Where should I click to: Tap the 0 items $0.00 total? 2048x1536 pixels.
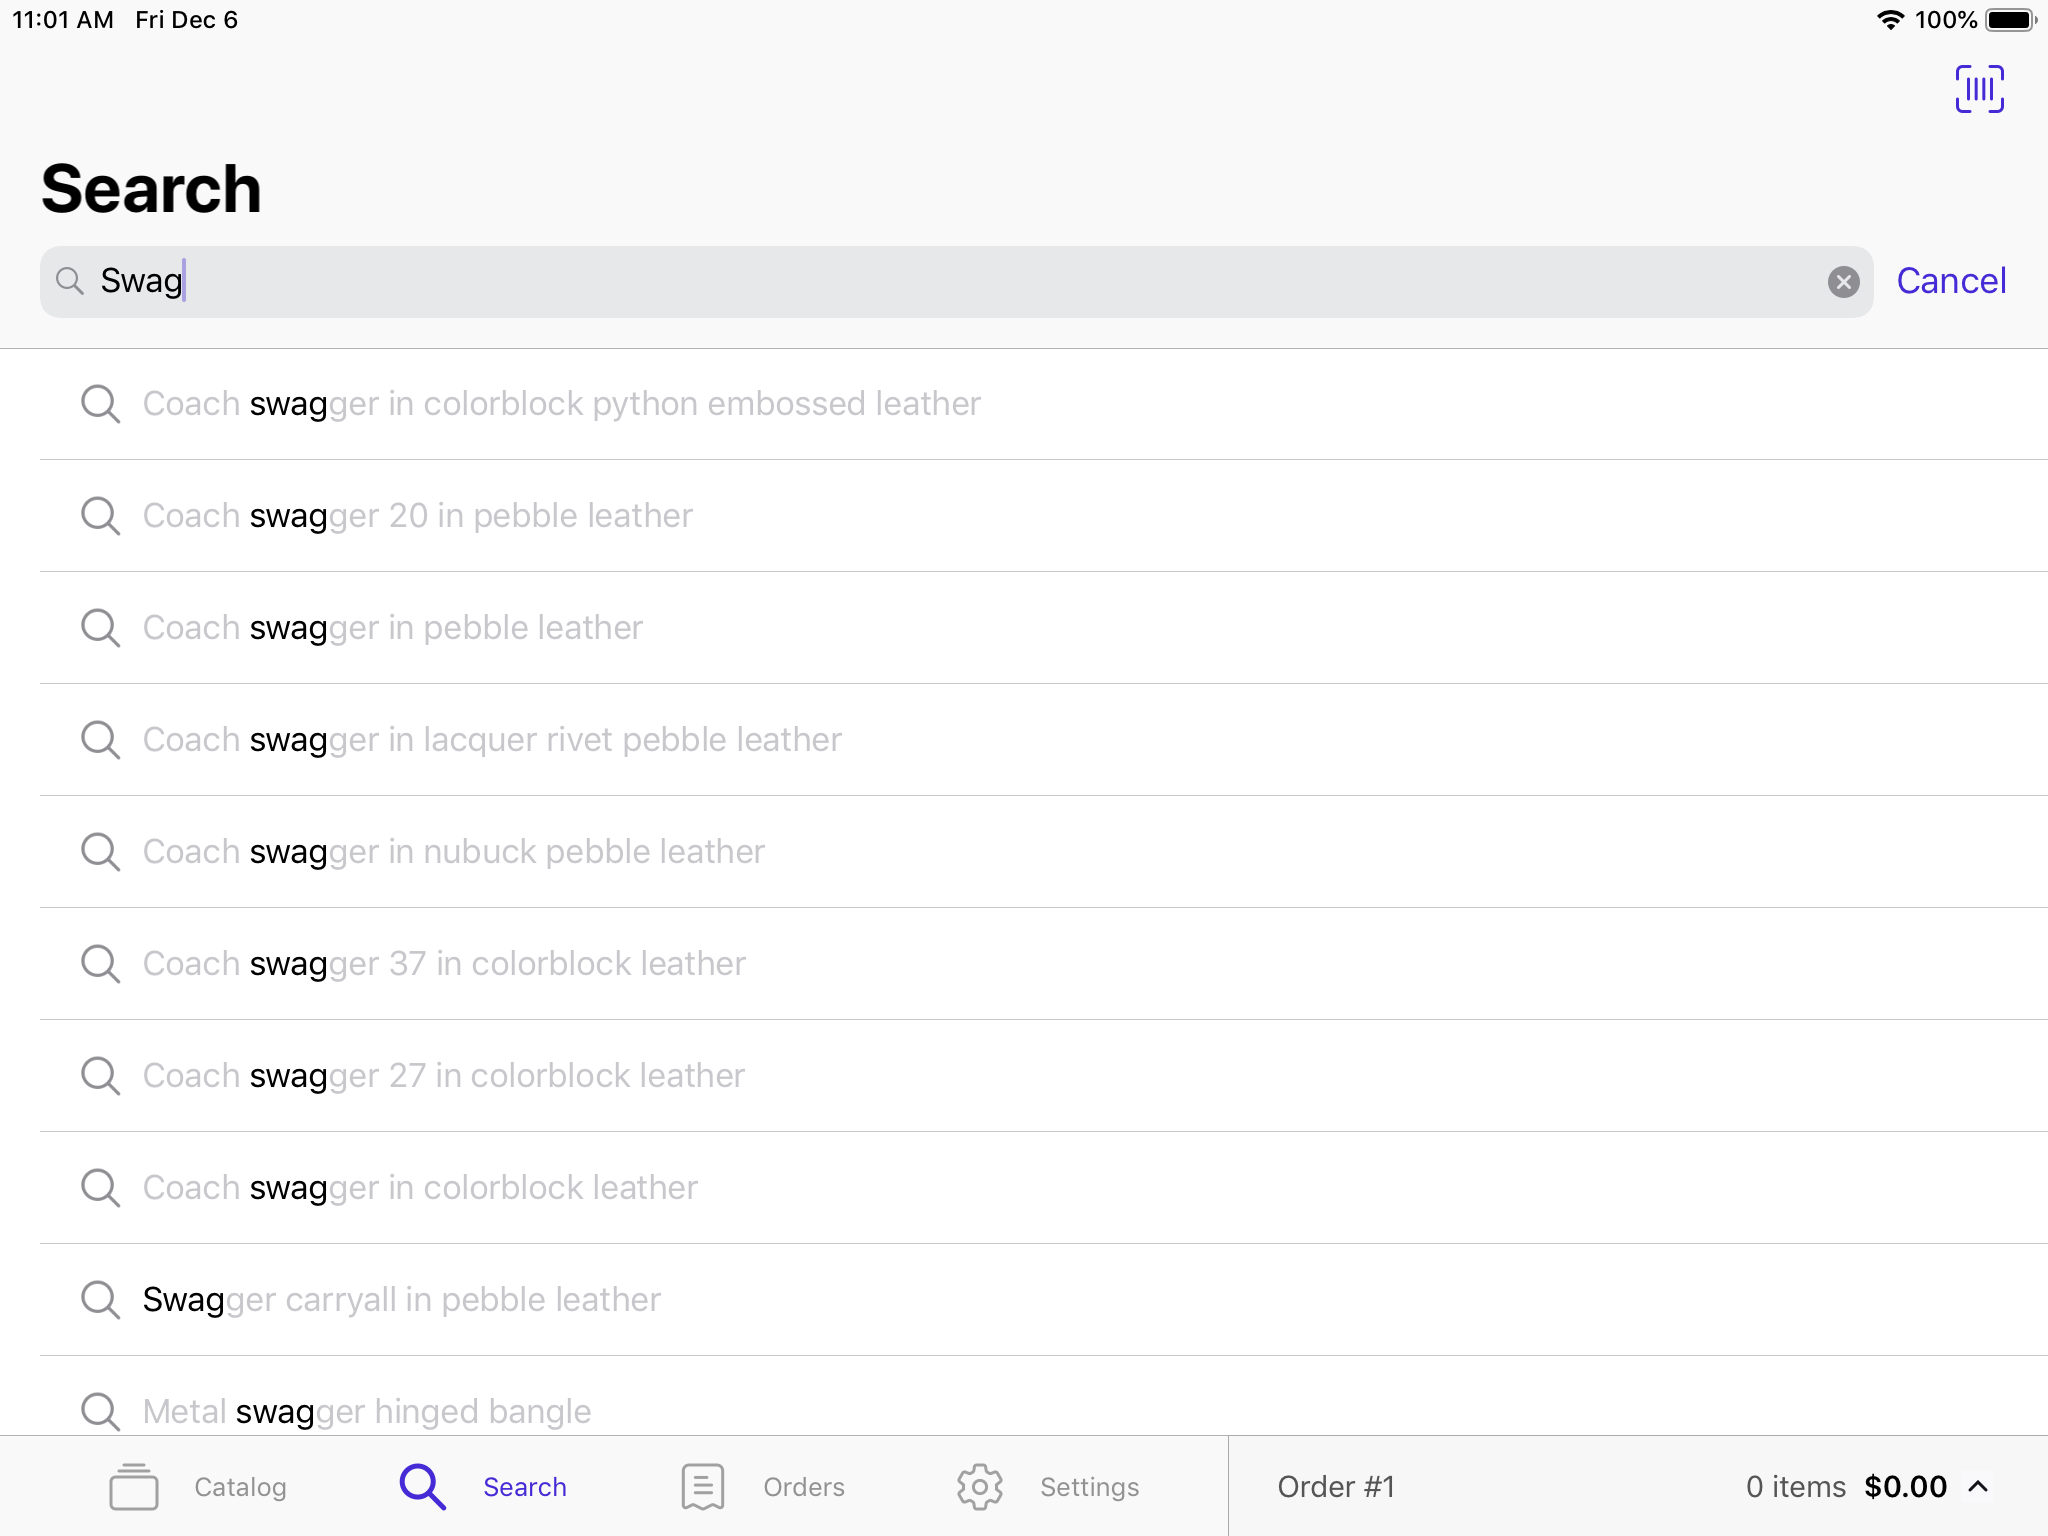pos(1846,1487)
